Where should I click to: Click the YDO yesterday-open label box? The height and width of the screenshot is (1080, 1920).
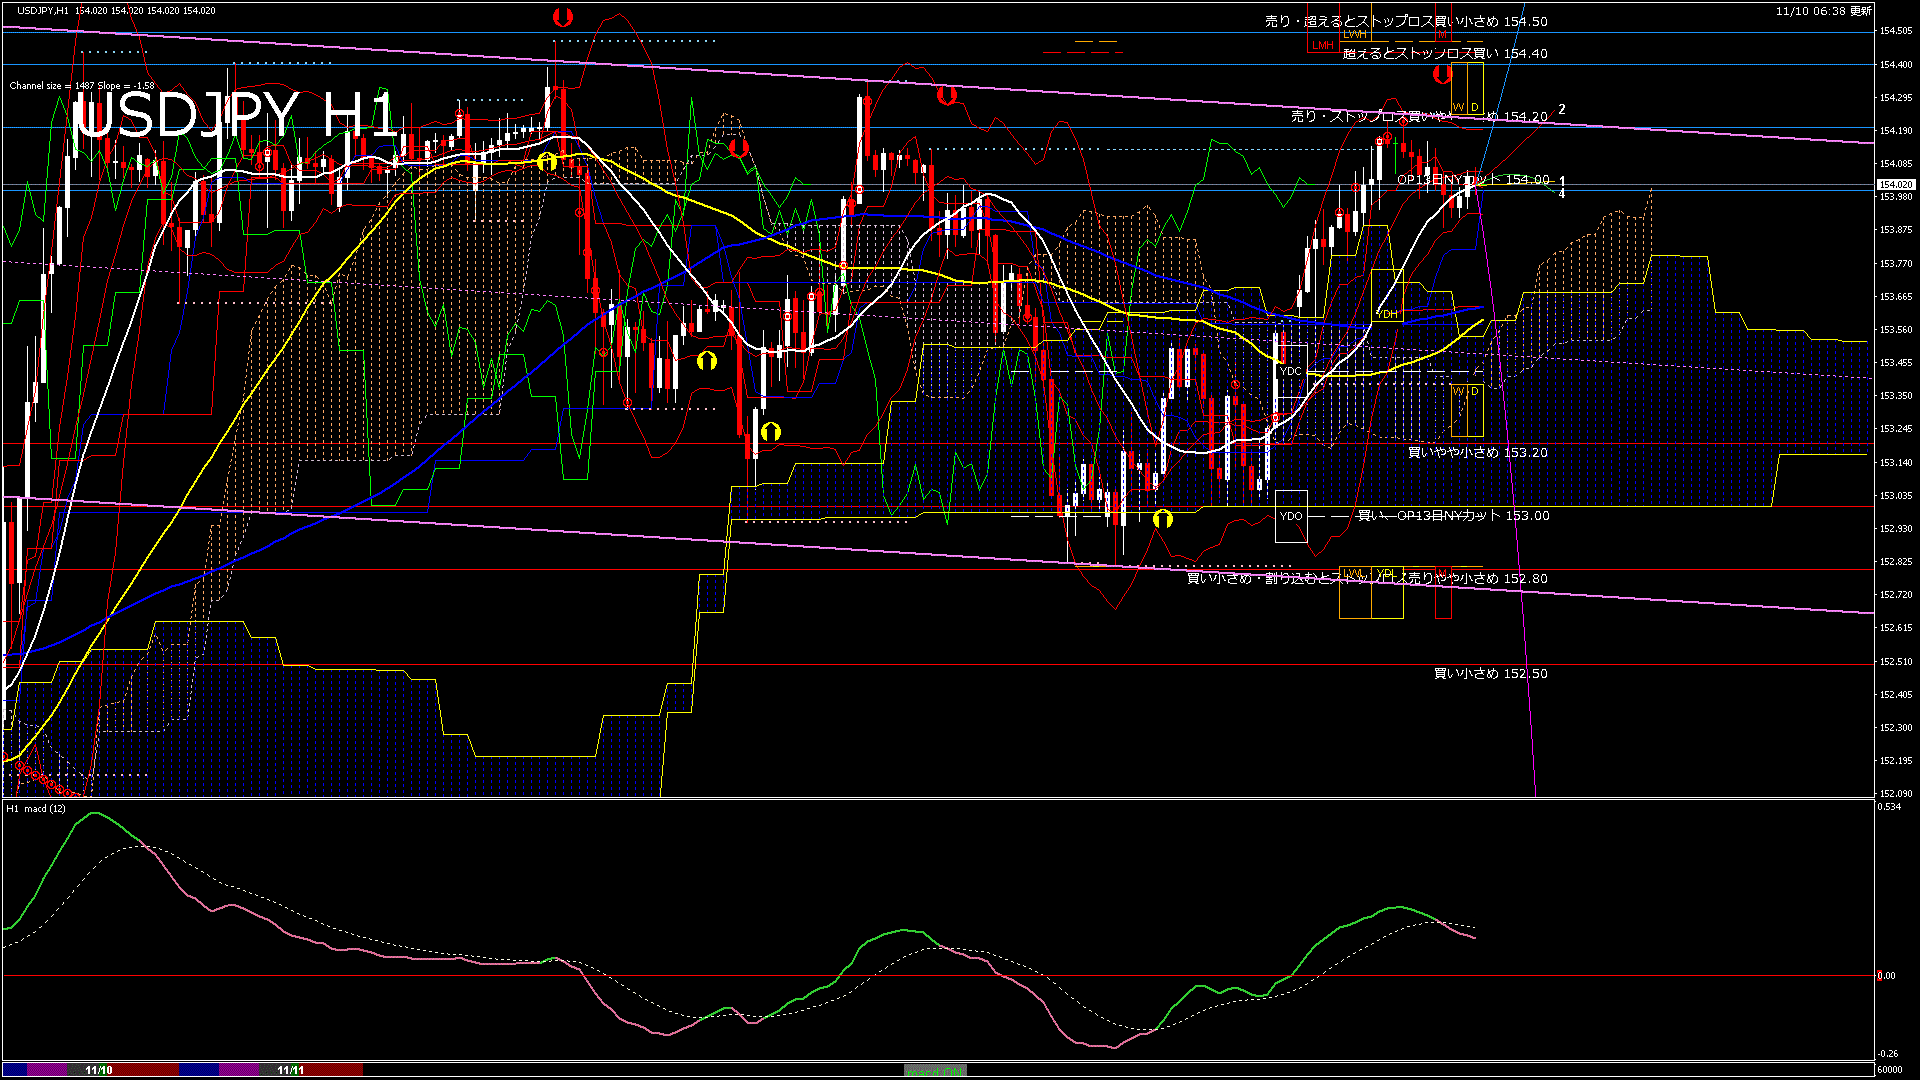[1291, 516]
